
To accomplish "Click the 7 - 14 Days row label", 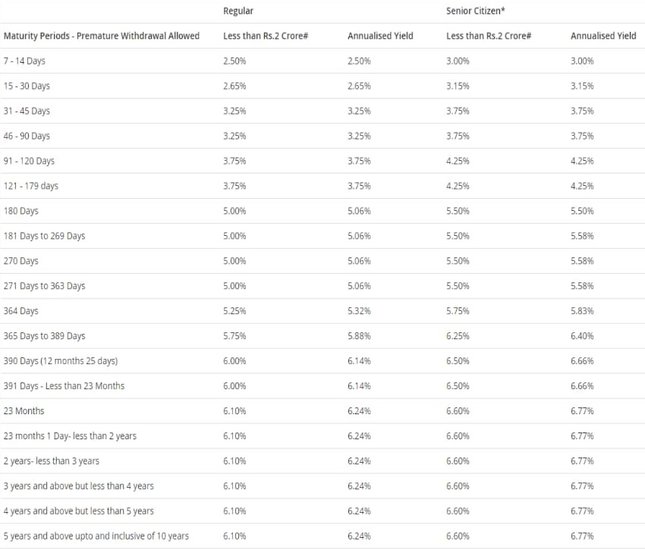I will point(24,61).
